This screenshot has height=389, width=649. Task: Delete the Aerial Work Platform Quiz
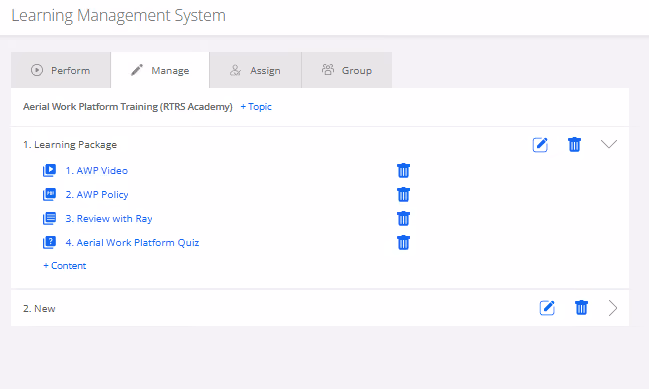(x=404, y=243)
